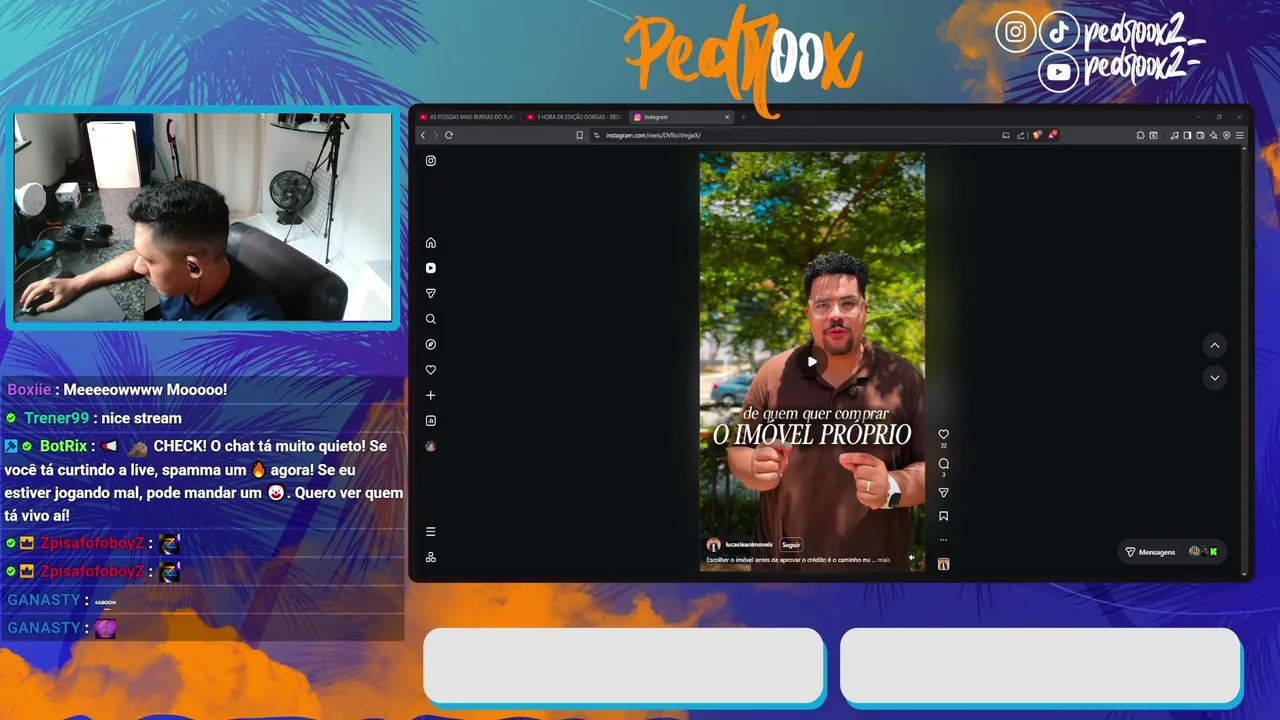The width and height of the screenshot is (1280, 720).
Task: Click the avatars beside Mensagens
Action: [x=1203, y=552]
